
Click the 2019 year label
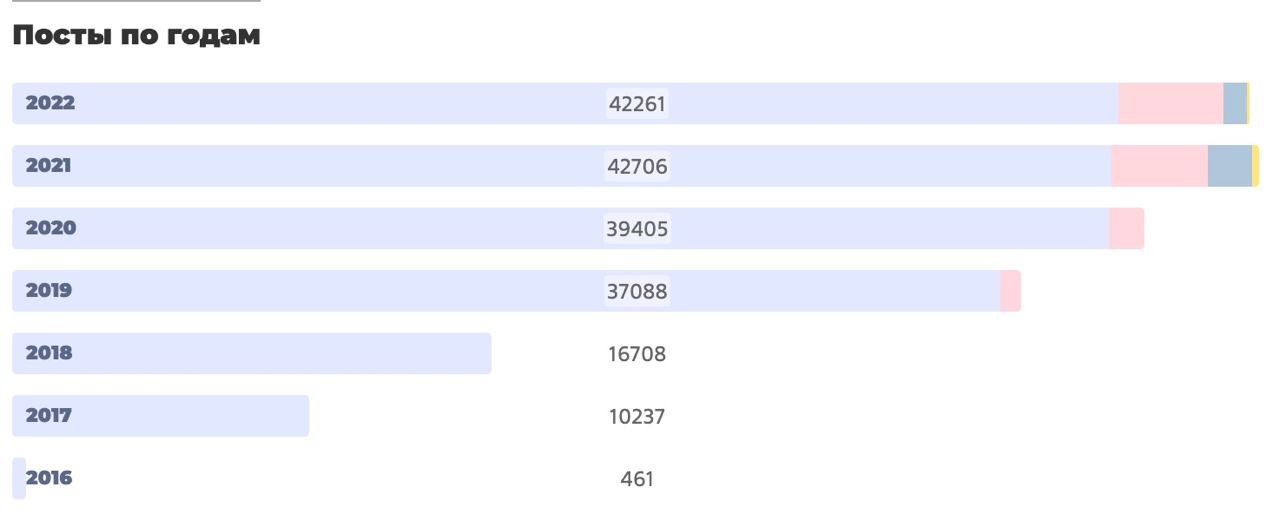point(50,291)
